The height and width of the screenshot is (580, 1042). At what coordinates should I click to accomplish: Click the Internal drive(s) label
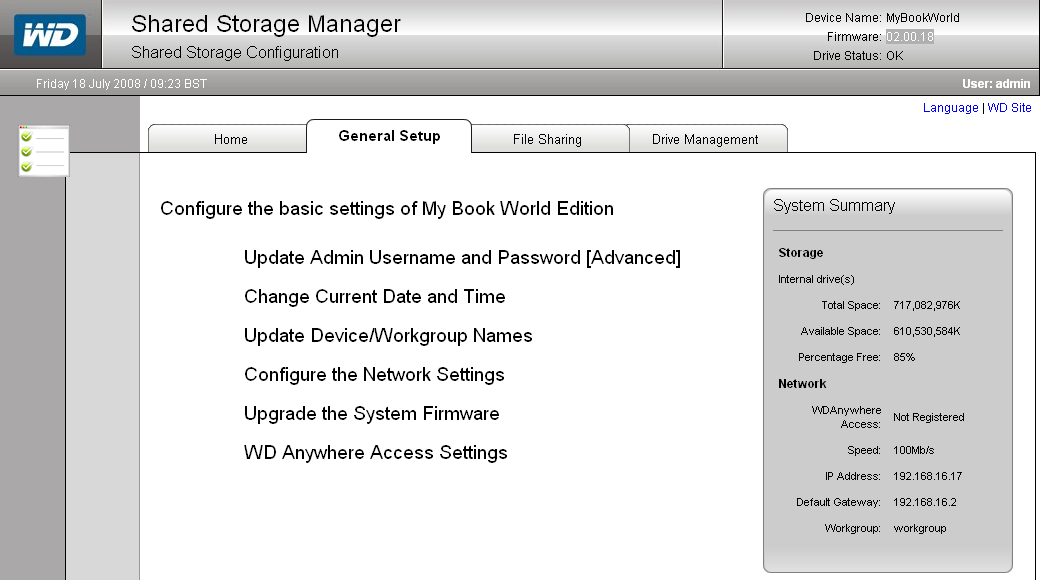tap(816, 279)
